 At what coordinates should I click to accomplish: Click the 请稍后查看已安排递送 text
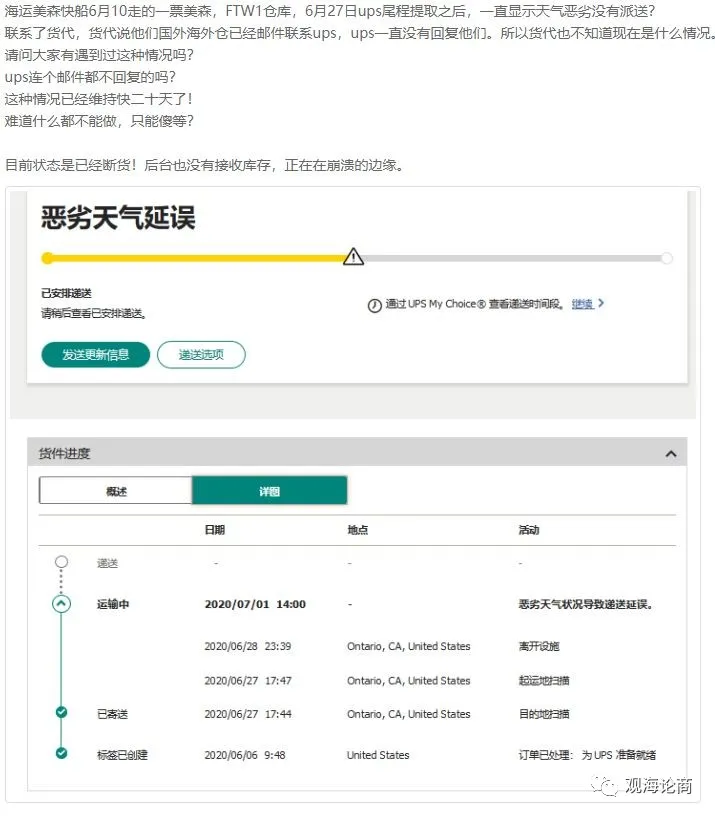pyautogui.click(x=94, y=313)
